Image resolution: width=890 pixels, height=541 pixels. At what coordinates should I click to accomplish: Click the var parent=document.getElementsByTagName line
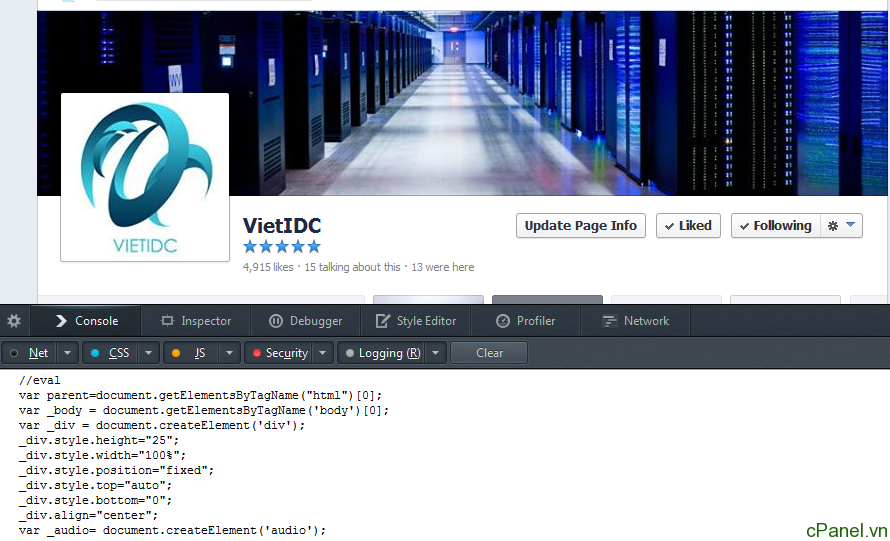[200, 395]
